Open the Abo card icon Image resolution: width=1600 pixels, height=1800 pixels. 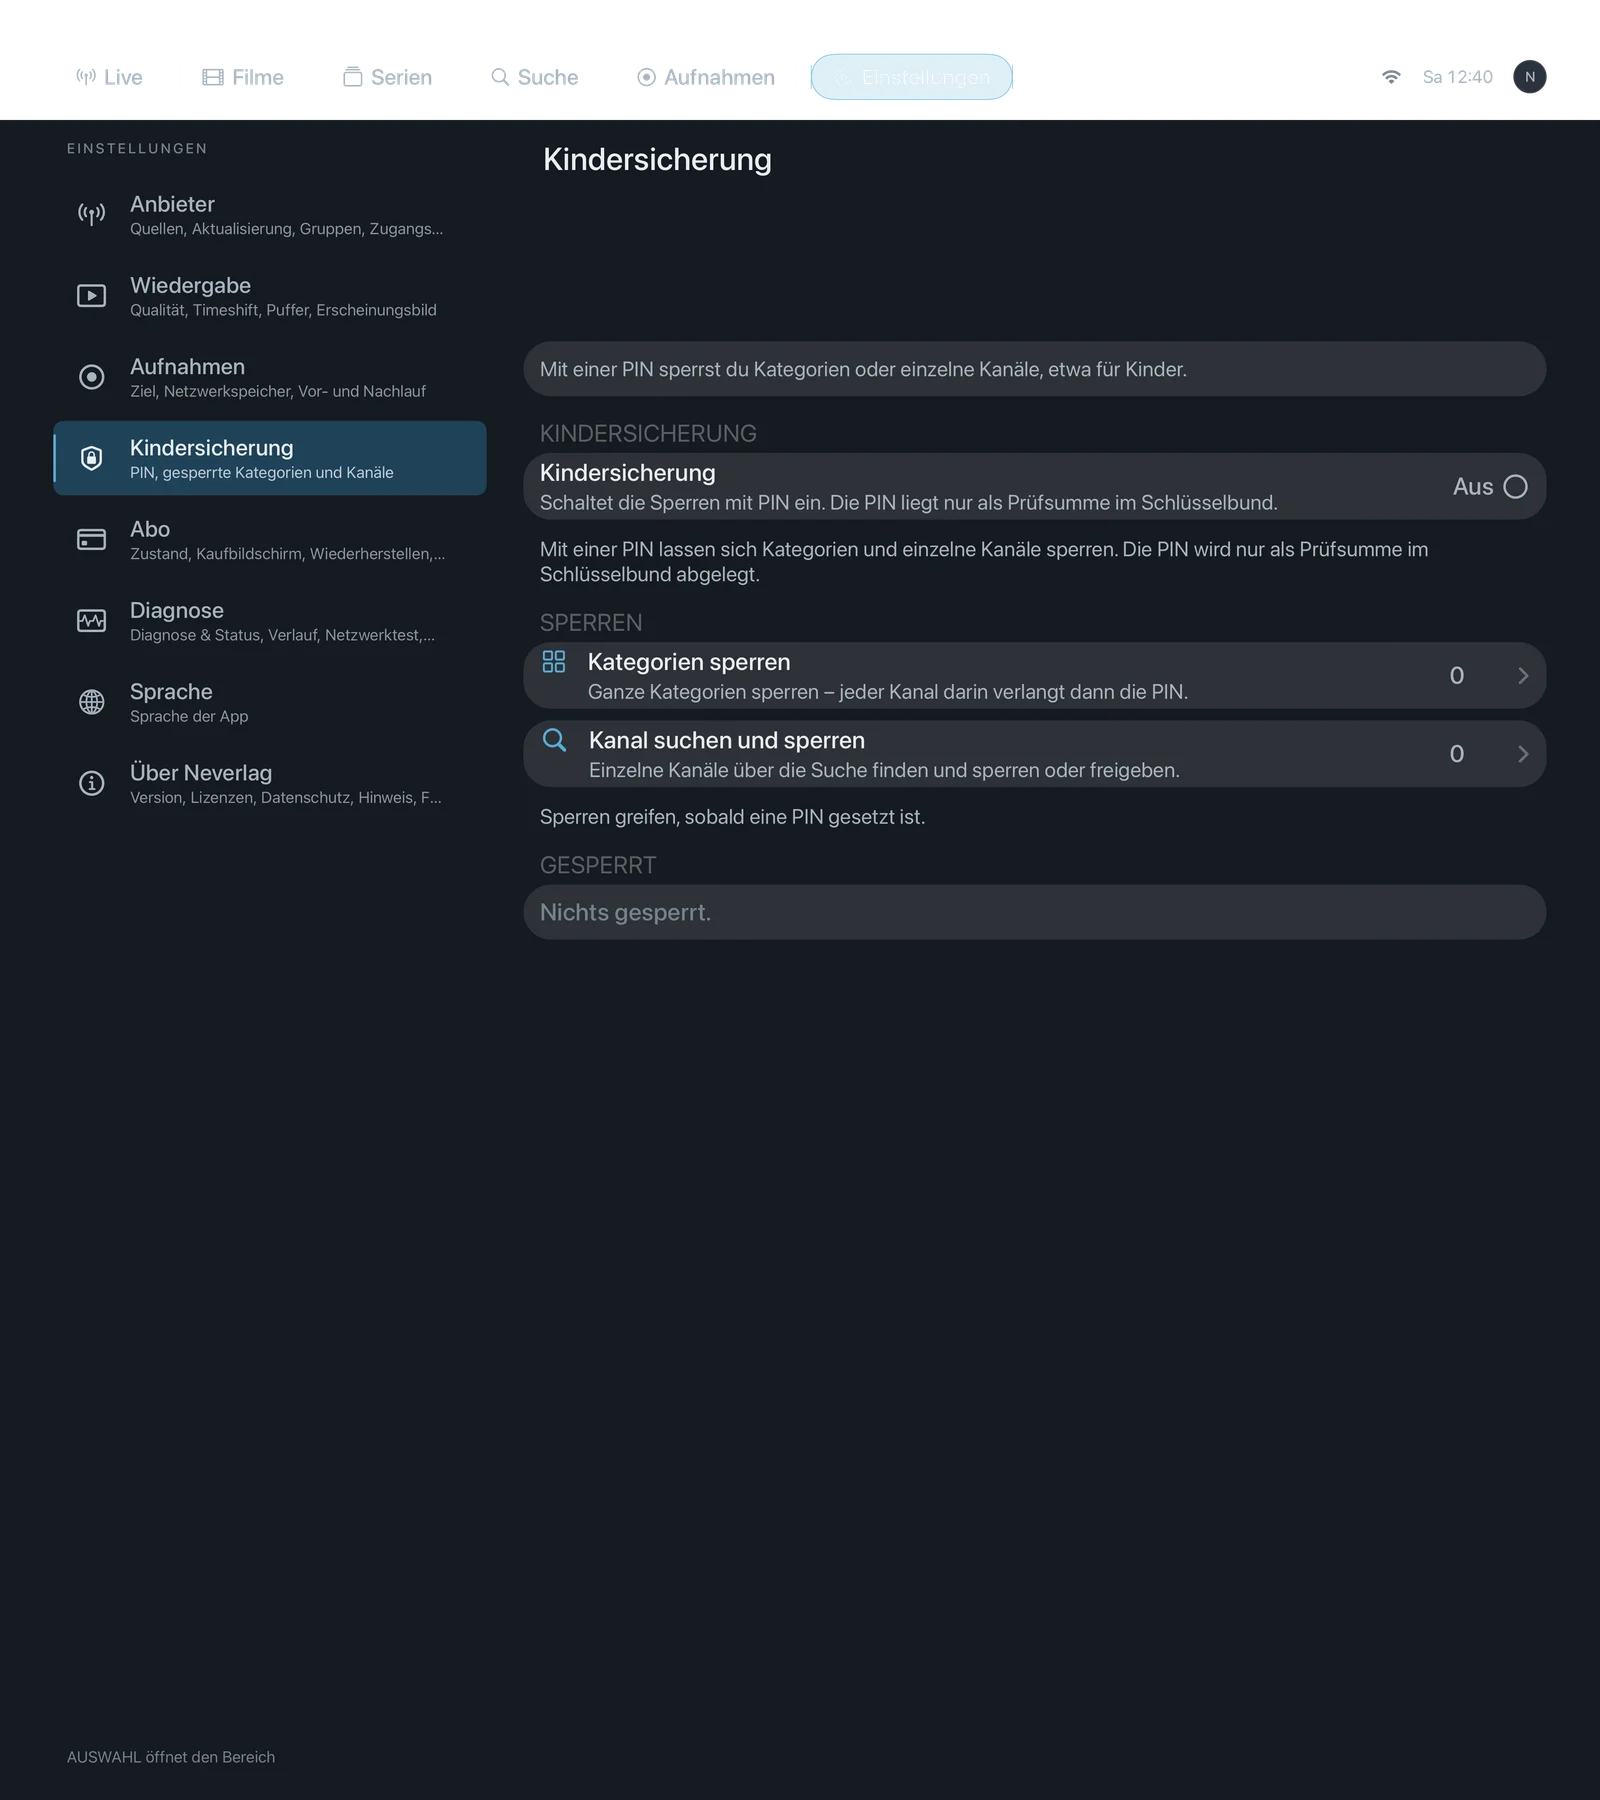pyautogui.click(x=91, y=539)
